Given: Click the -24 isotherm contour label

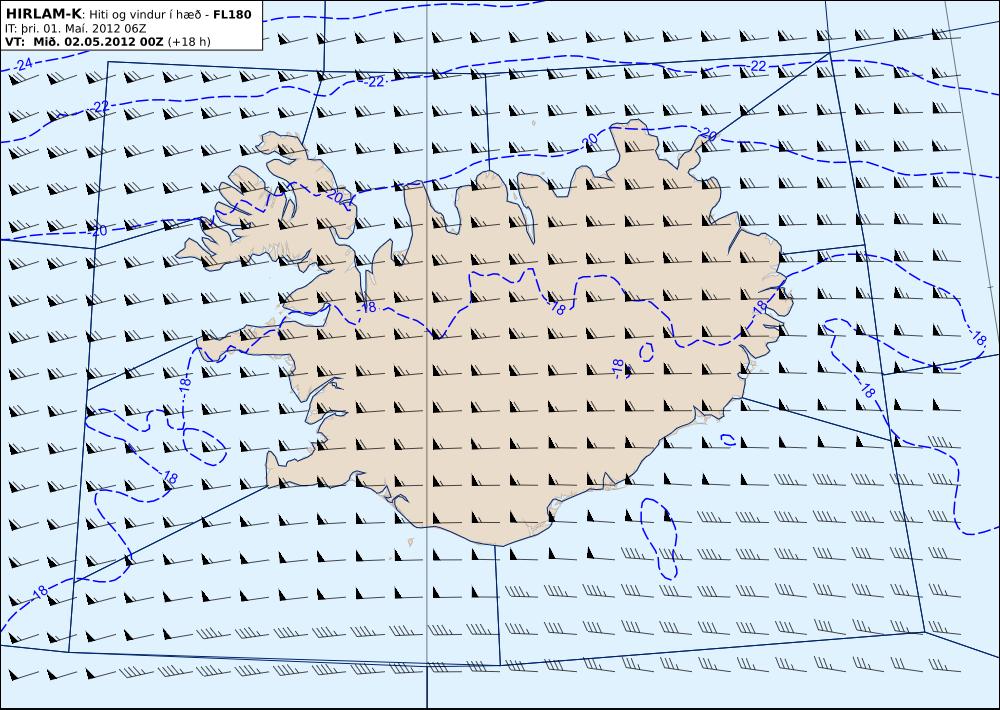Looking at the screenshot, I should click(23, 64).
